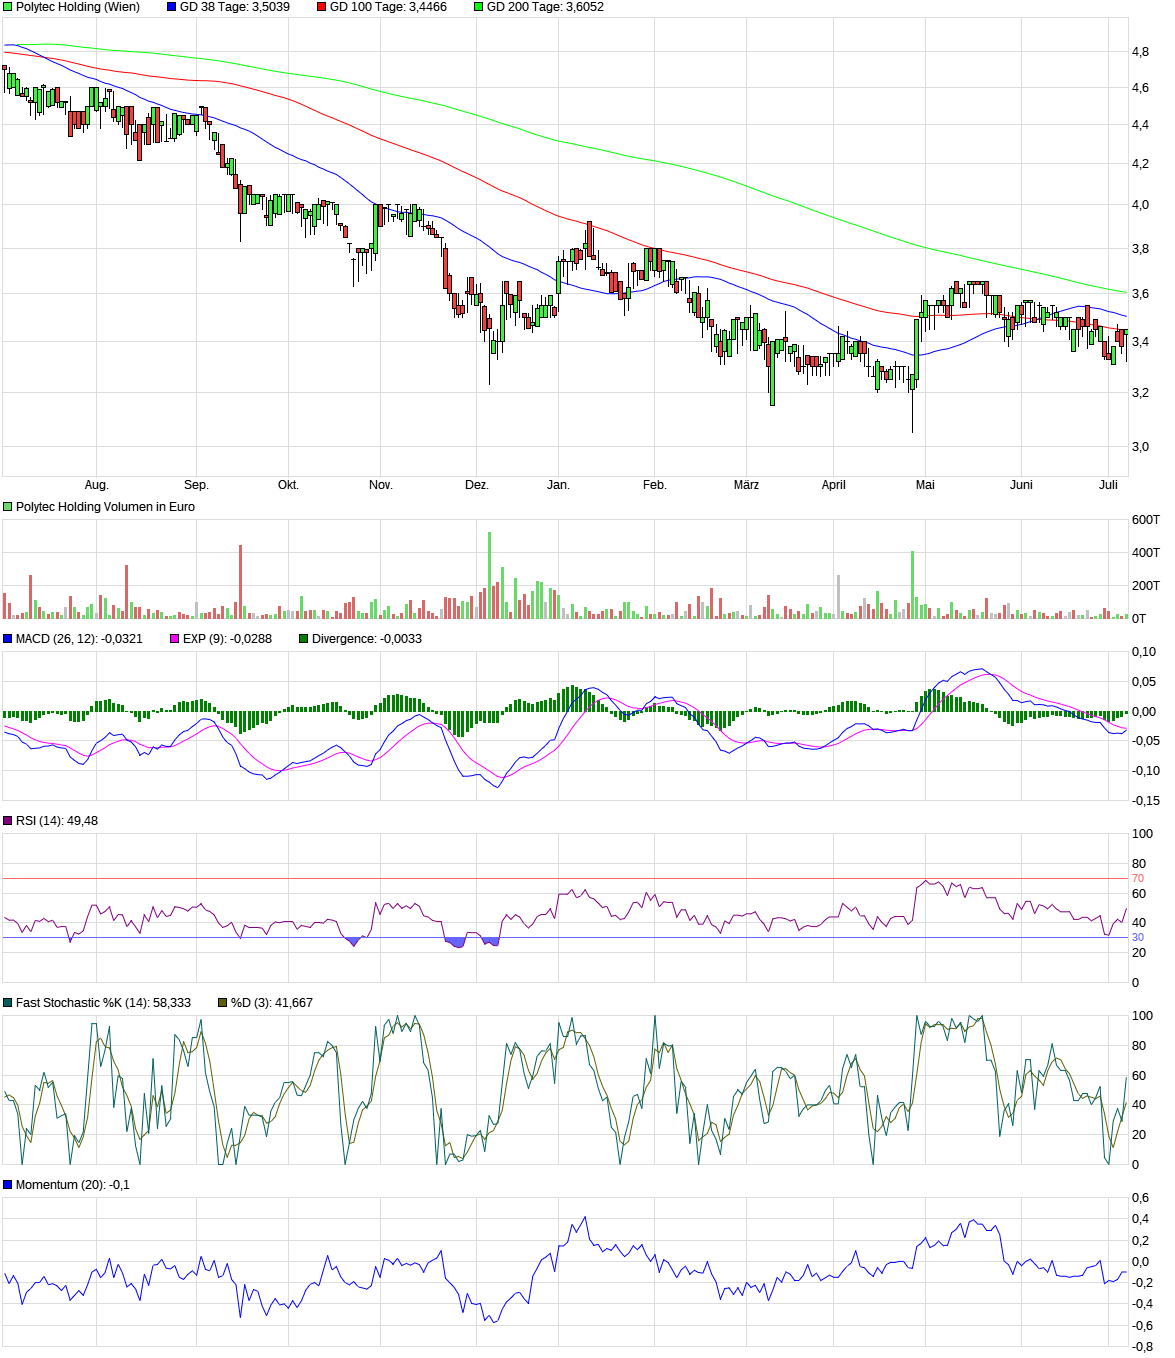Screen dimensions: 1175x1358
Task: Click the tall green volume bar before Mai
Action: pyautogui.click(x=912, y=585)
